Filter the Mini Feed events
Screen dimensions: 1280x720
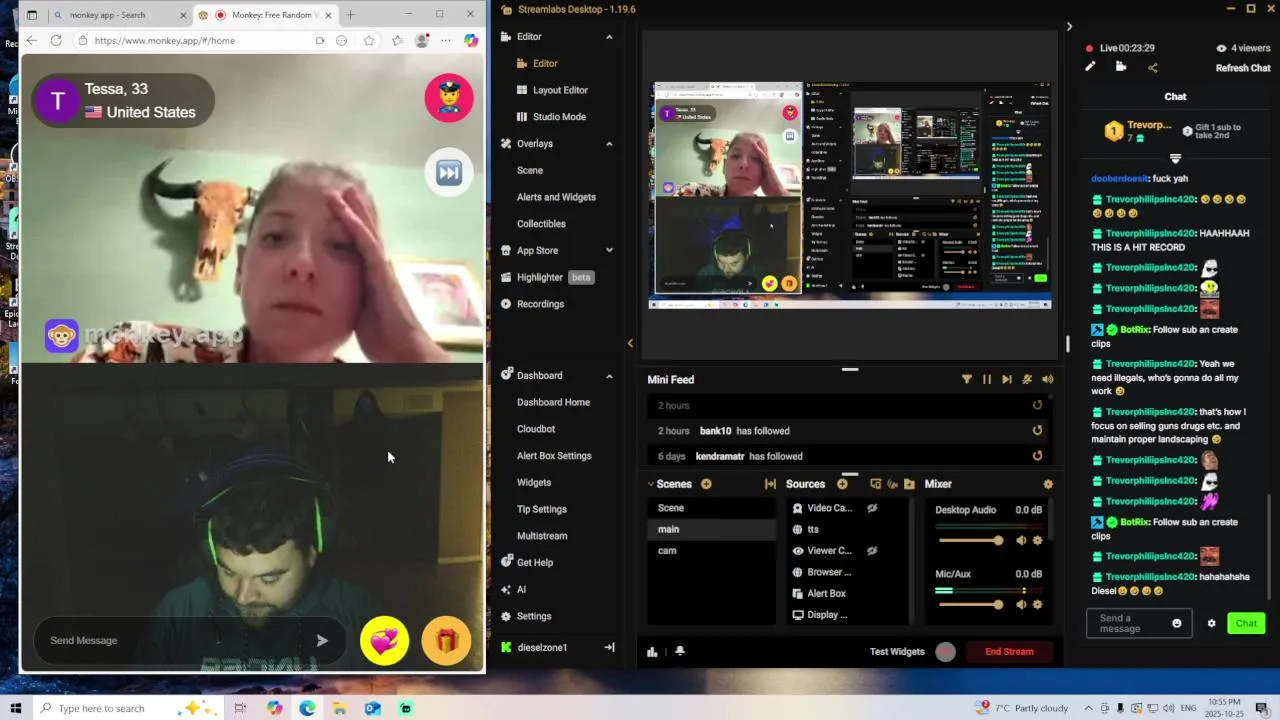point(967,380)
